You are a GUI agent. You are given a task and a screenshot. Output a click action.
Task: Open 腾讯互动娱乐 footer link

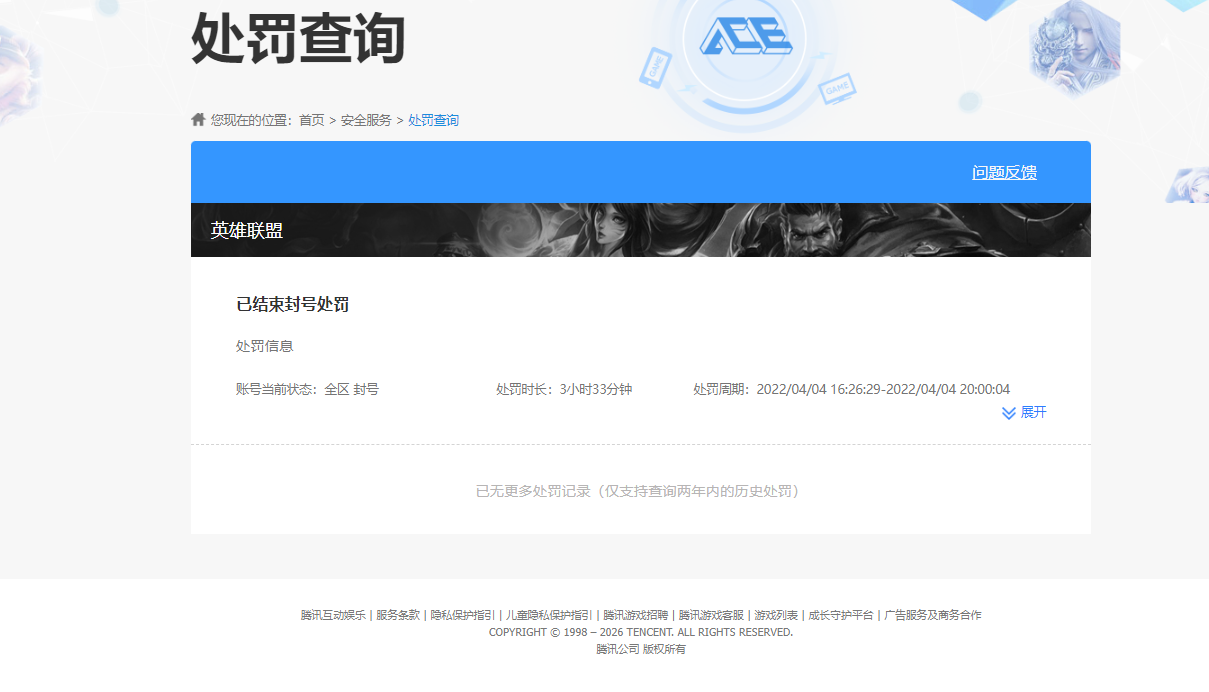333,615
